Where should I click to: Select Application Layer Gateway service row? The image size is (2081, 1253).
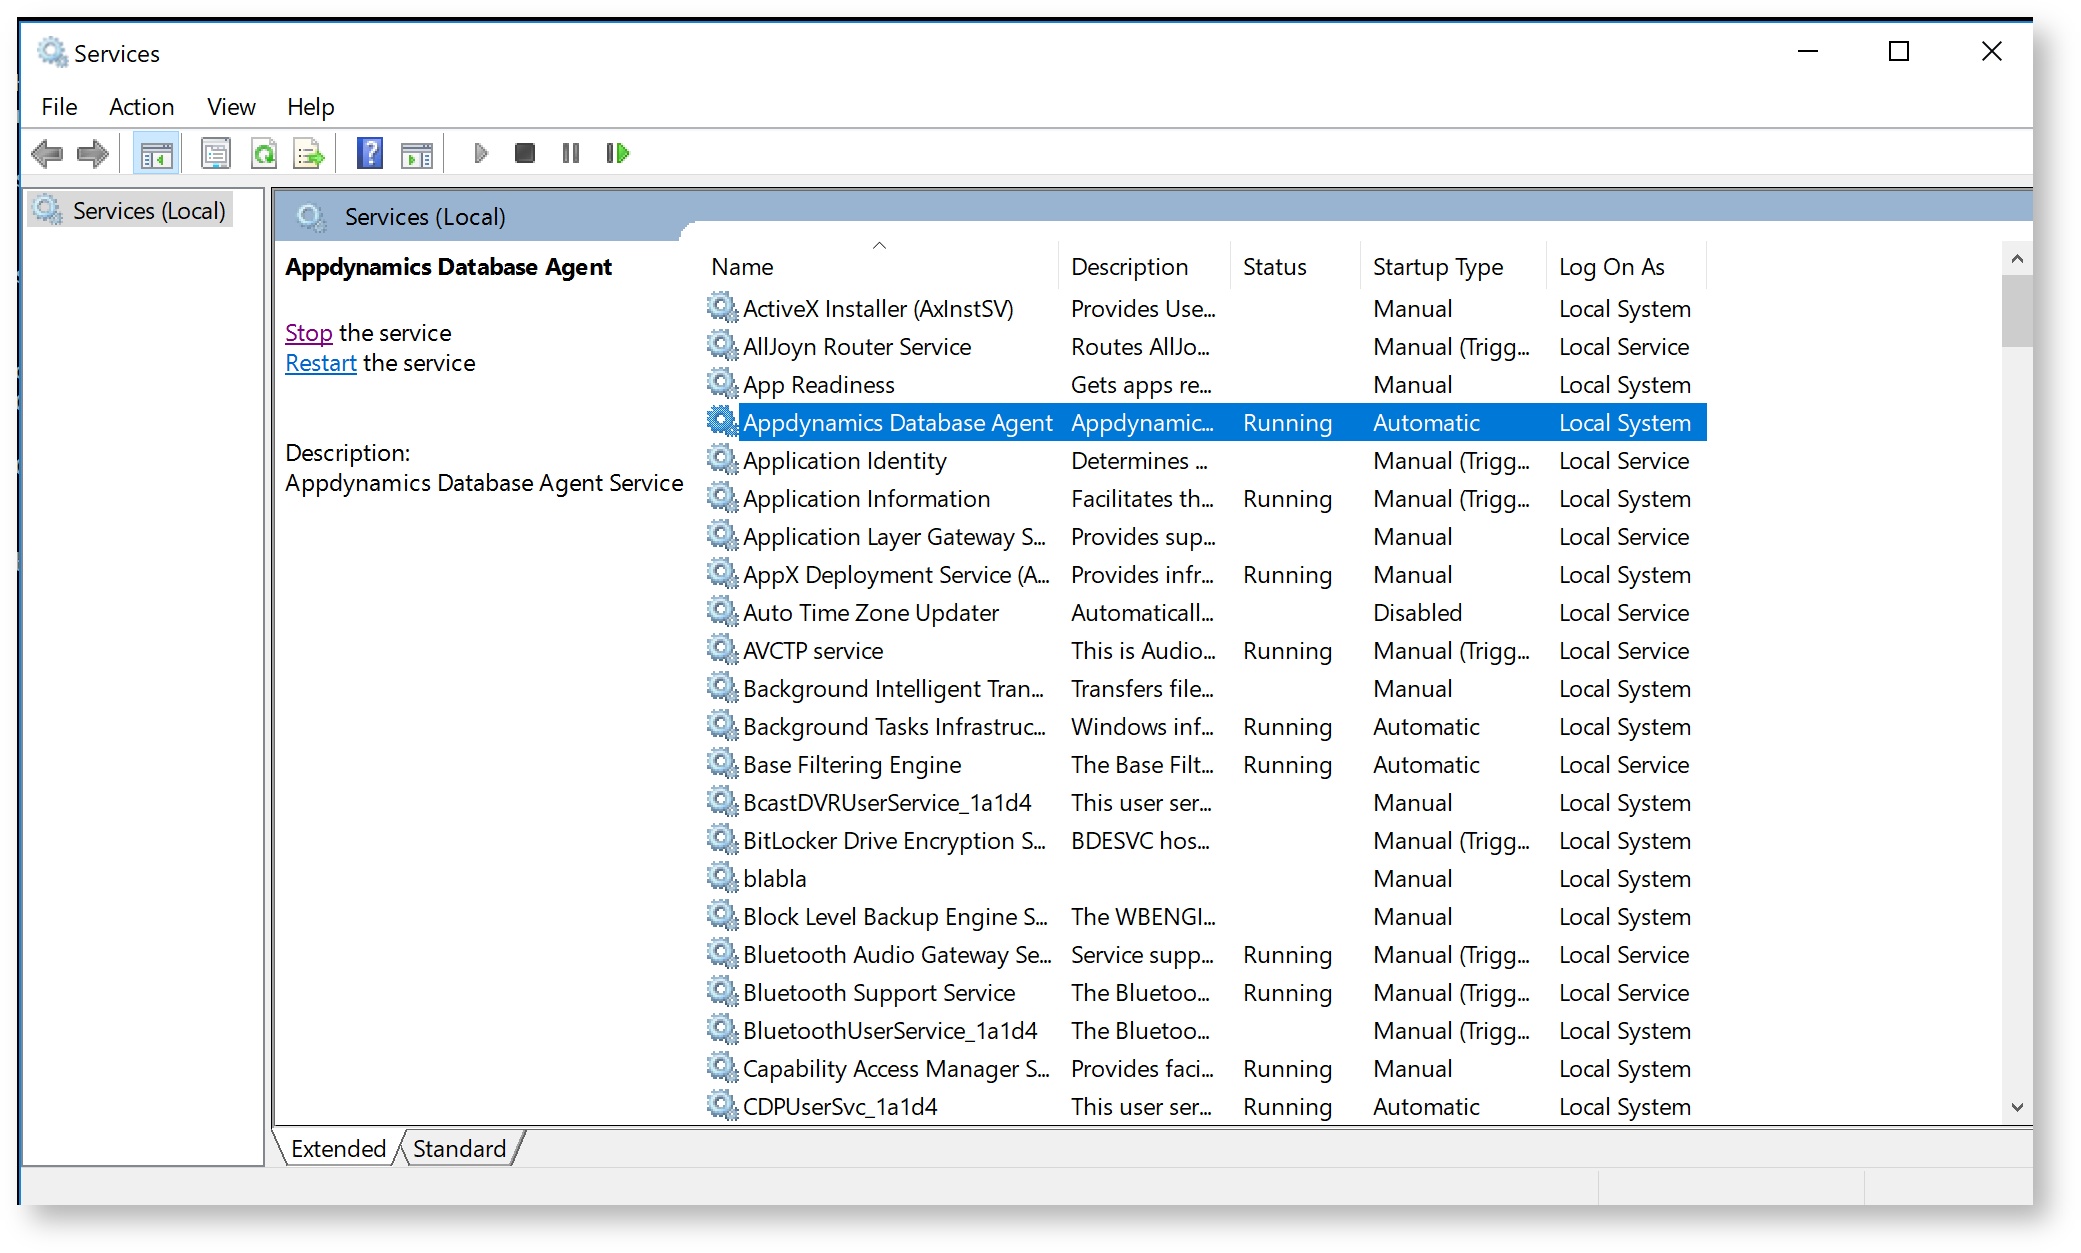(1205, 537)
